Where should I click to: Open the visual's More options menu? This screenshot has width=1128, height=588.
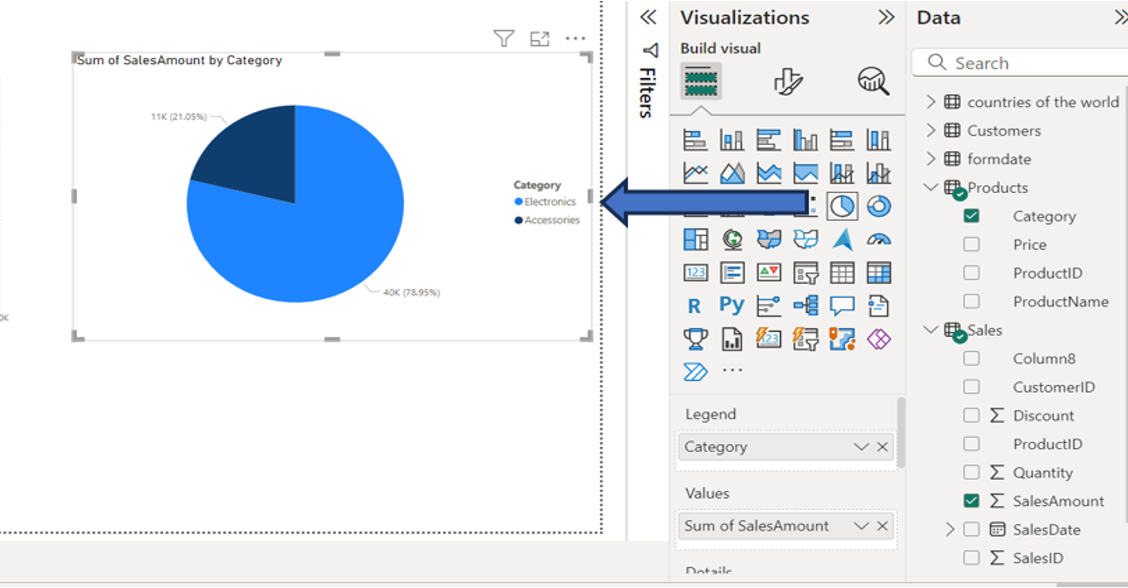(575, 37)
